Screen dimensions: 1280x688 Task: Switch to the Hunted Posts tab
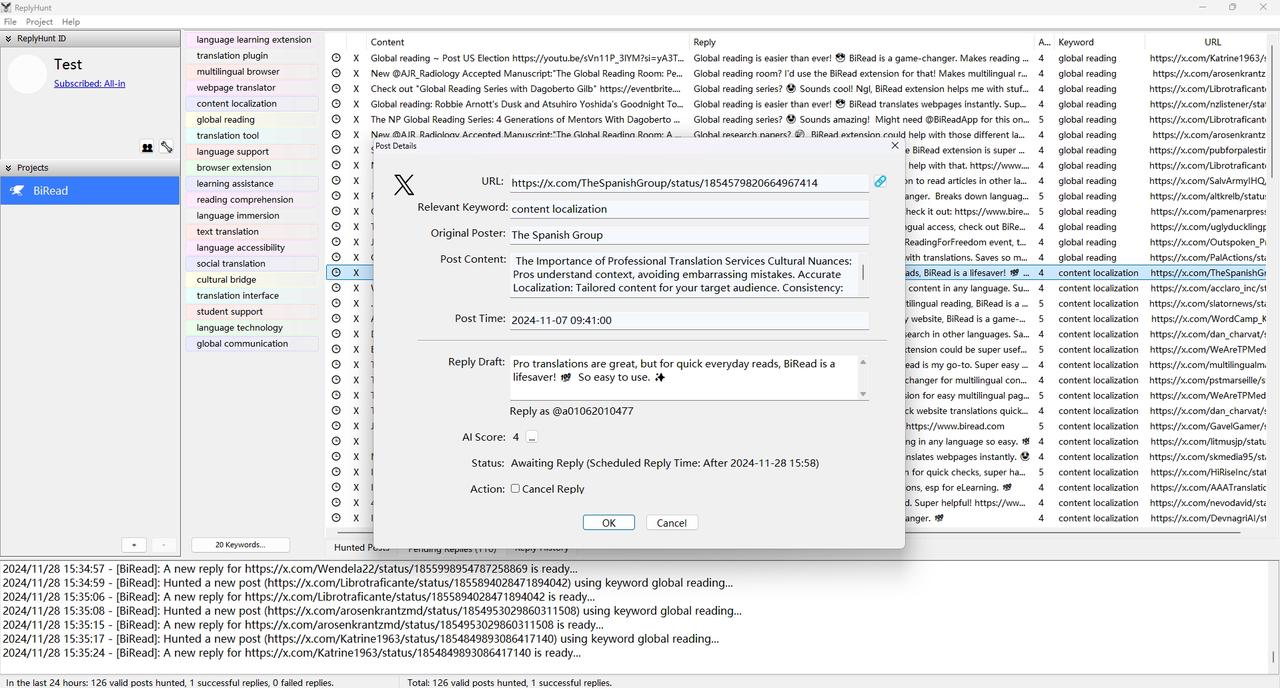[x=362, y=548]
